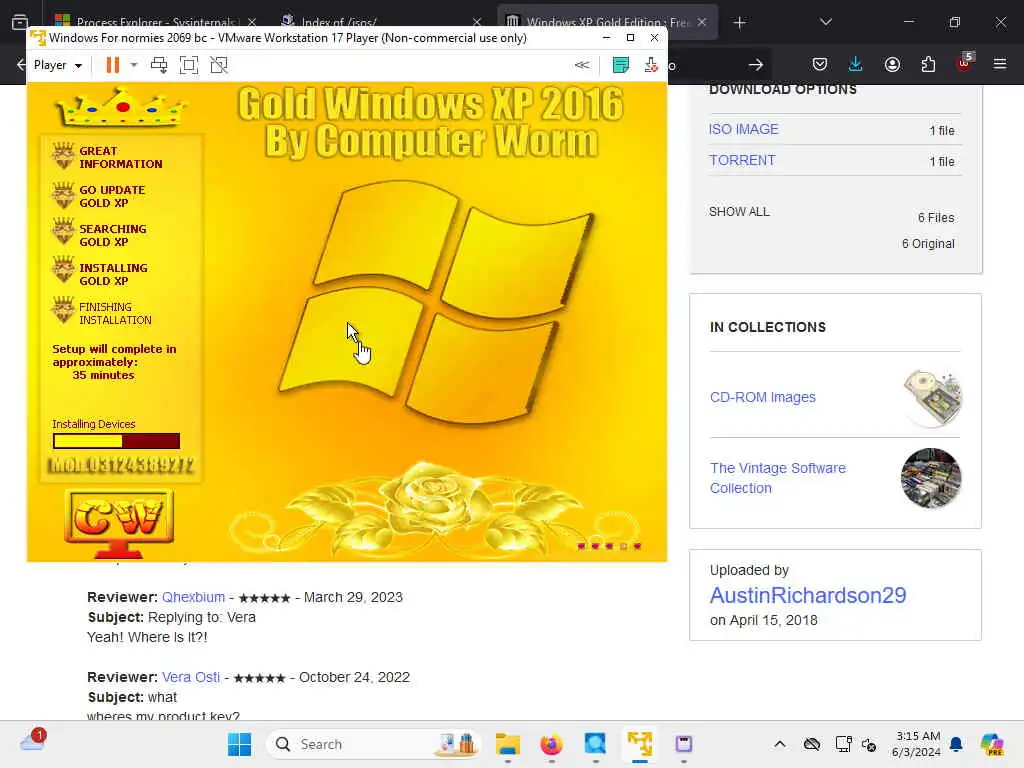Image resolution: width=1024 pixels, height=768 pixels.
Task: Open the notification bell
Action: coord(956,744)
